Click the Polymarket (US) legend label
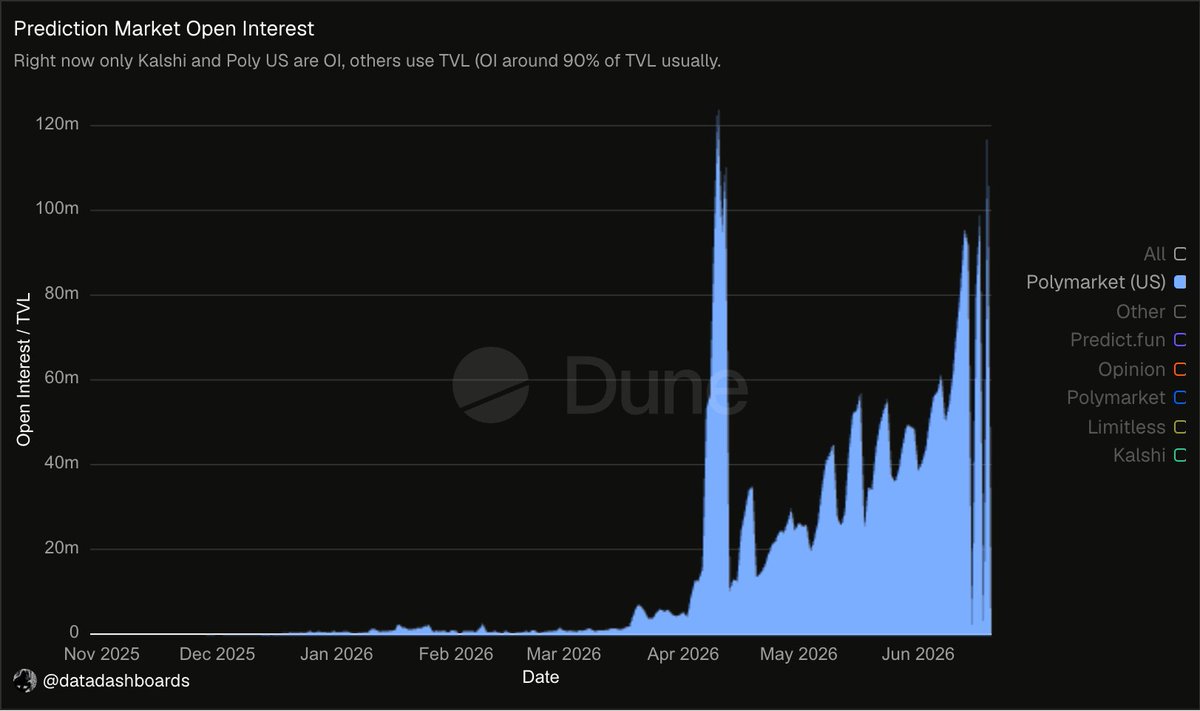1200x711 pixels. (1096, 283)
